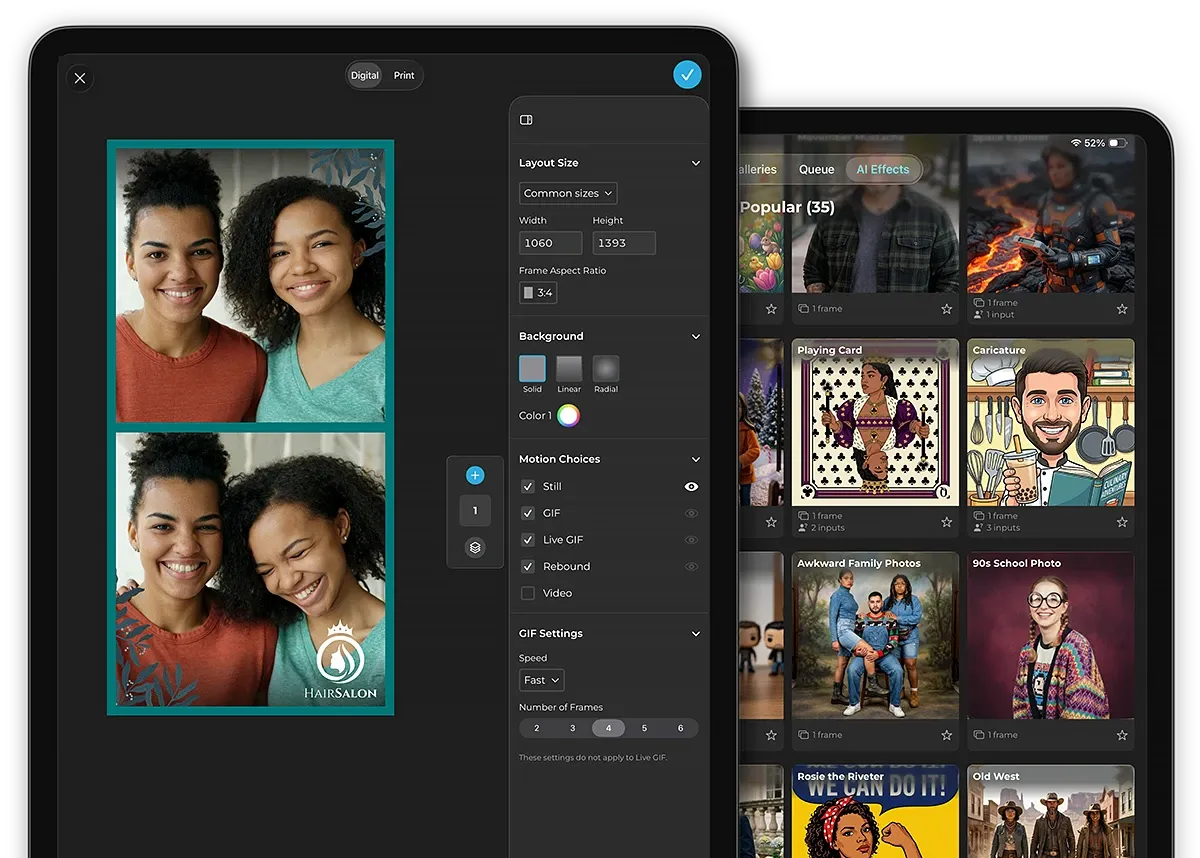The height and width of the screenshot is (858, 1200).
Task: Open the layers stack icon
Action: pos(475,547)
